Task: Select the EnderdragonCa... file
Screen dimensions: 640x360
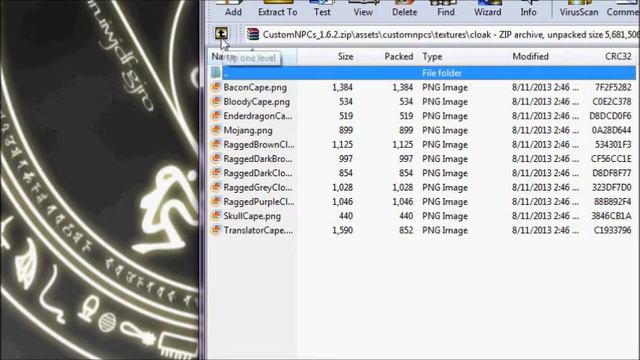Action: coord(258,116)
